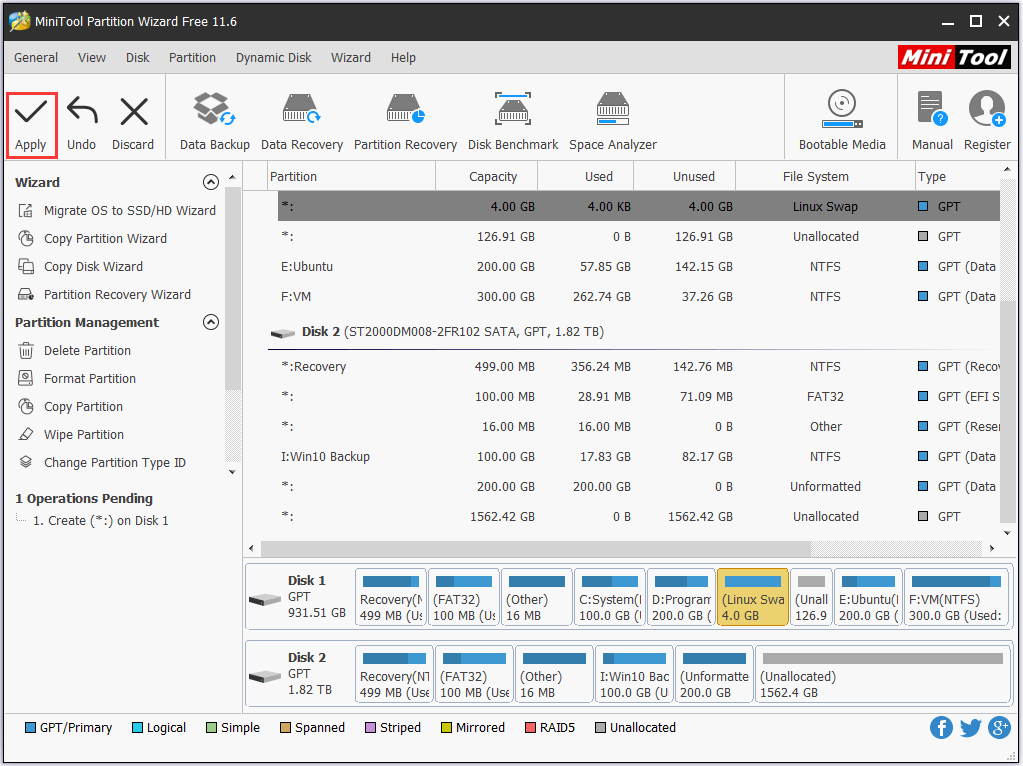Sort by File System column header
This screenshot has height=766, width=1023.
pyautogui.click(x=825, y=177)
